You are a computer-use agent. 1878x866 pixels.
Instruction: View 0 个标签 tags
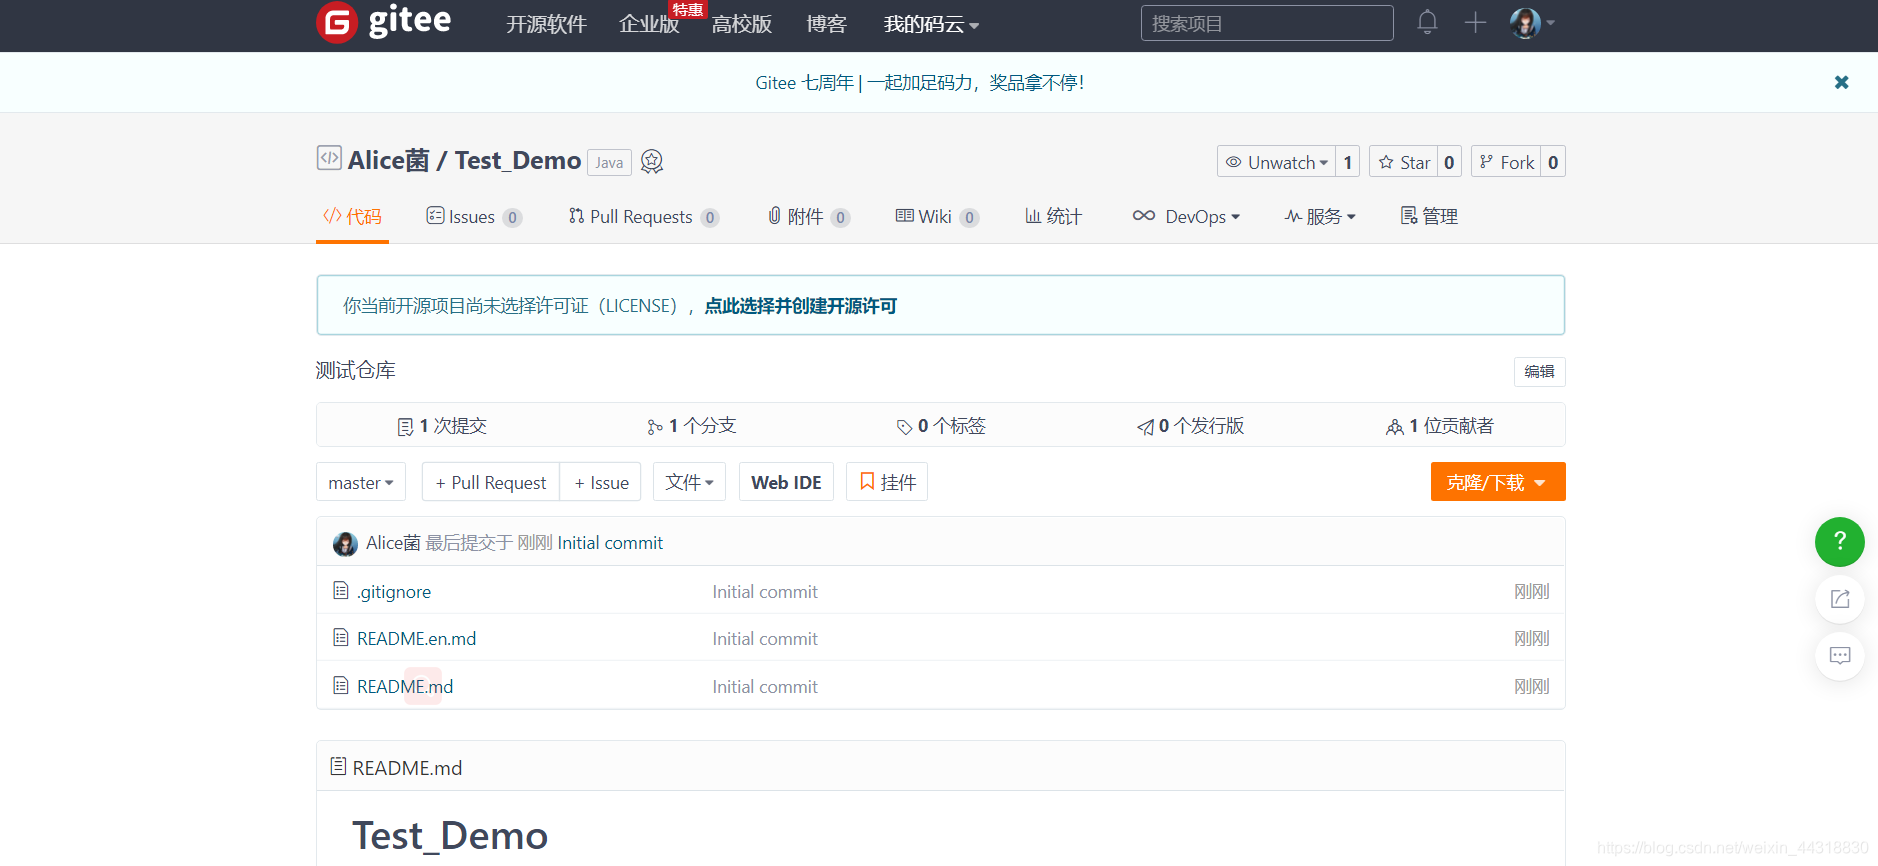941,426
